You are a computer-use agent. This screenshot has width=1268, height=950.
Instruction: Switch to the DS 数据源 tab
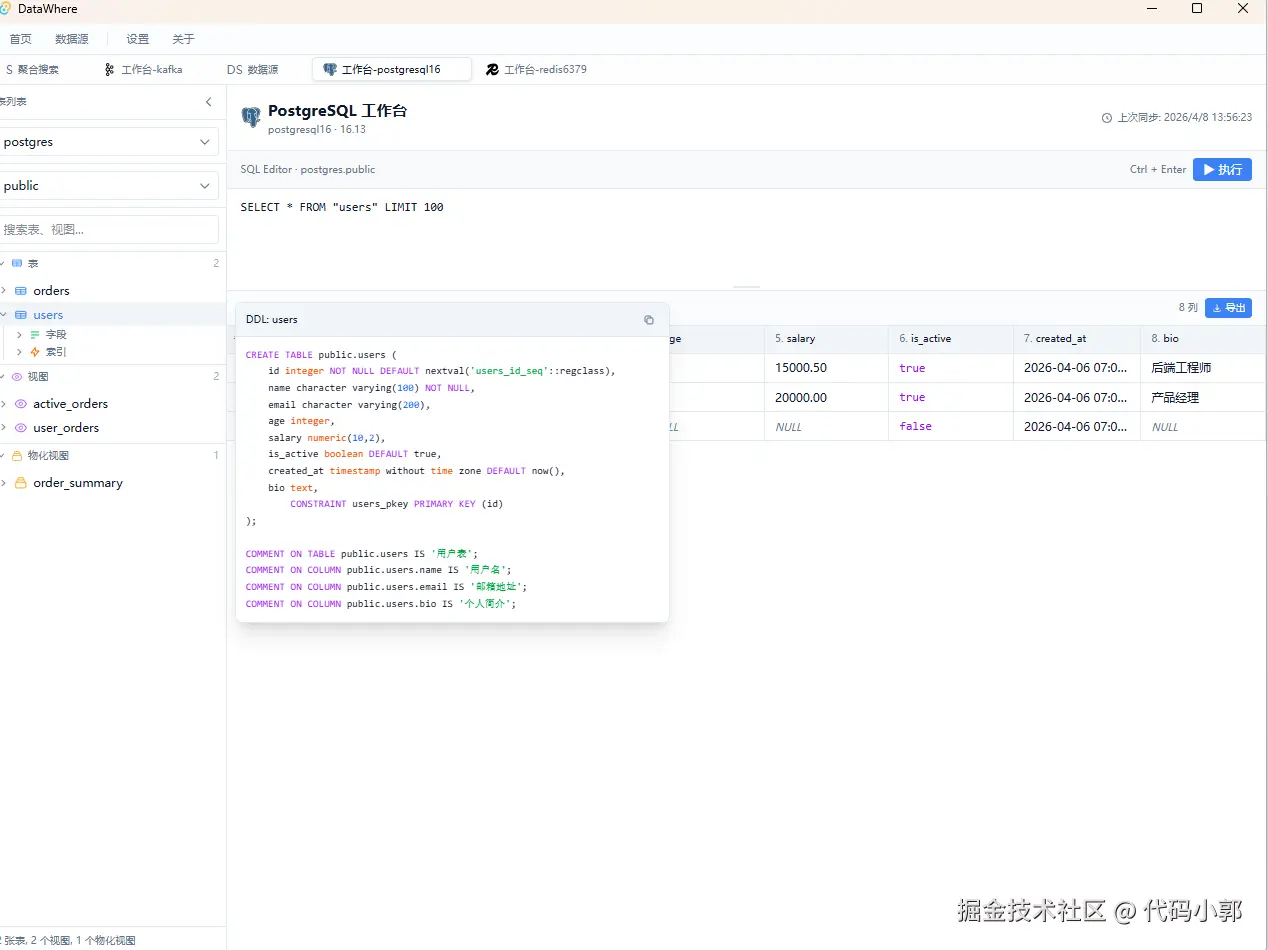click(253, 70)
